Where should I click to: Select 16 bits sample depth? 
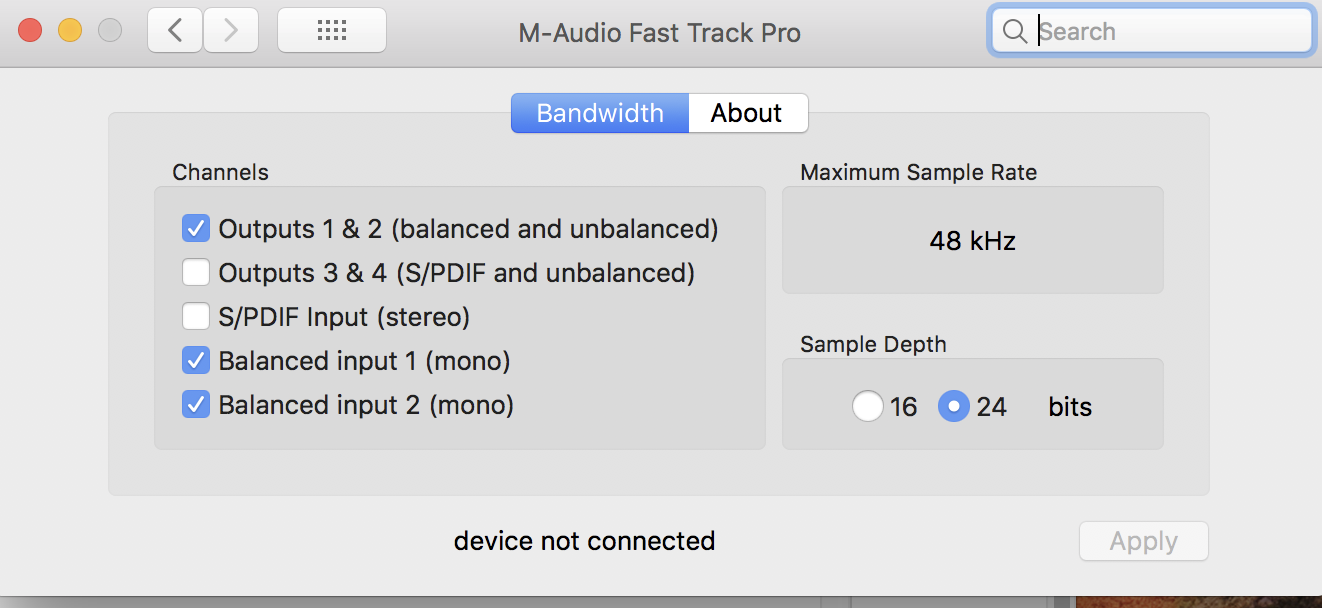pos(867,407)
